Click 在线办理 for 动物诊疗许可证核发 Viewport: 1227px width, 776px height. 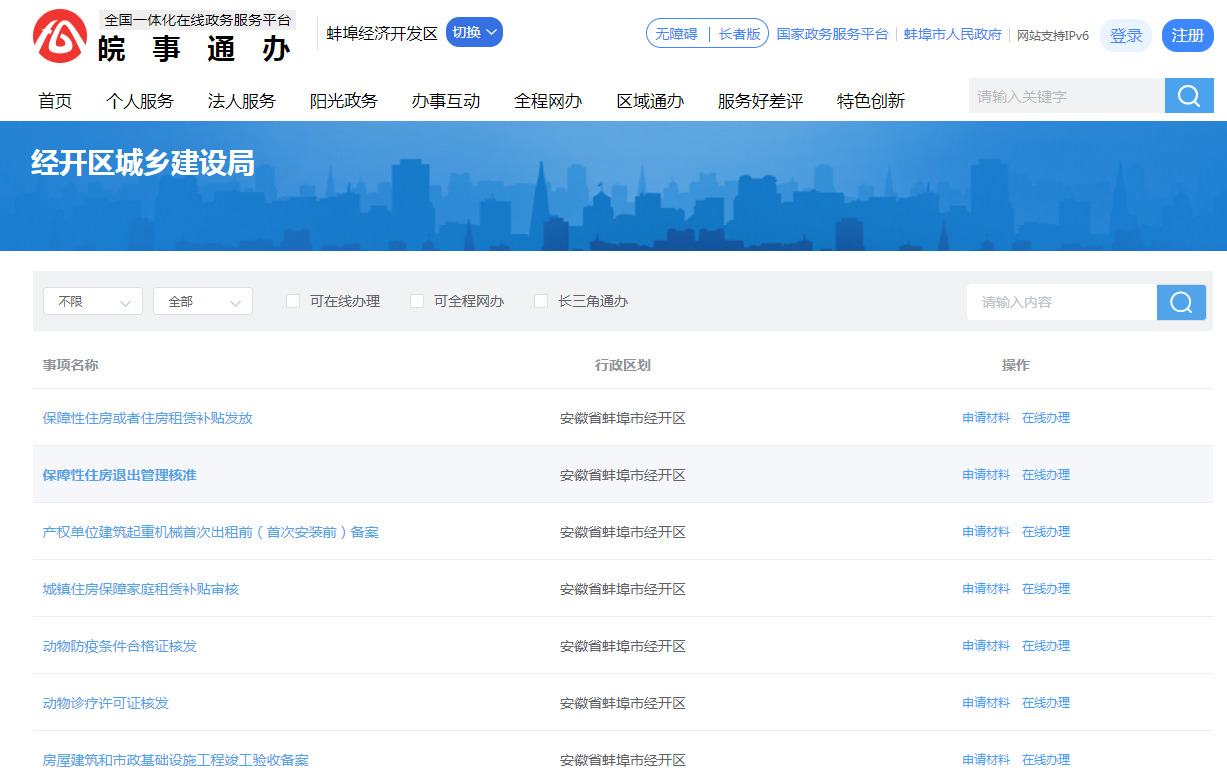tap(1046, 703)
